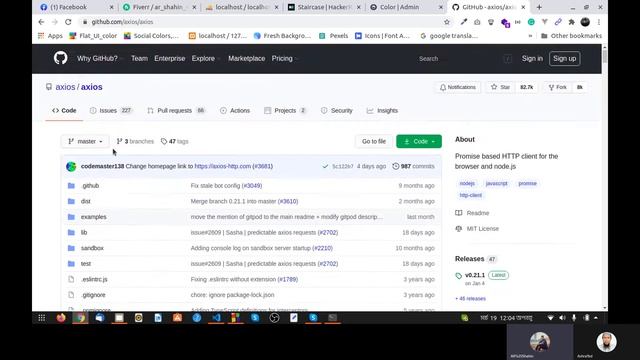Switch to the Code tab

tap(64, 111)
